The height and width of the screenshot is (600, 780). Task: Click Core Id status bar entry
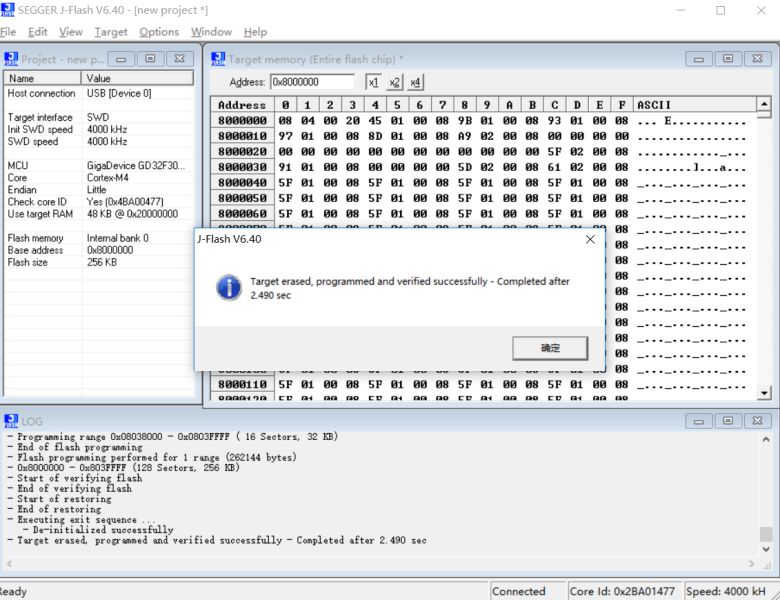[x=625, y=591]
